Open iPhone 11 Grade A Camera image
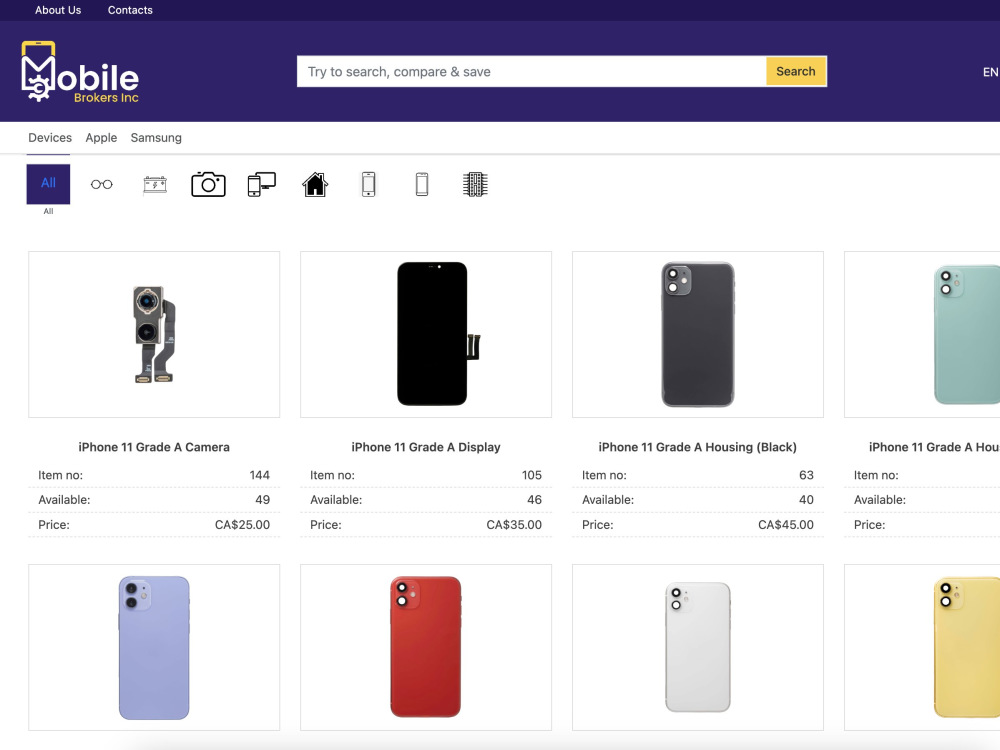Viewport: 1000px width, 750px height. point(154,334)
